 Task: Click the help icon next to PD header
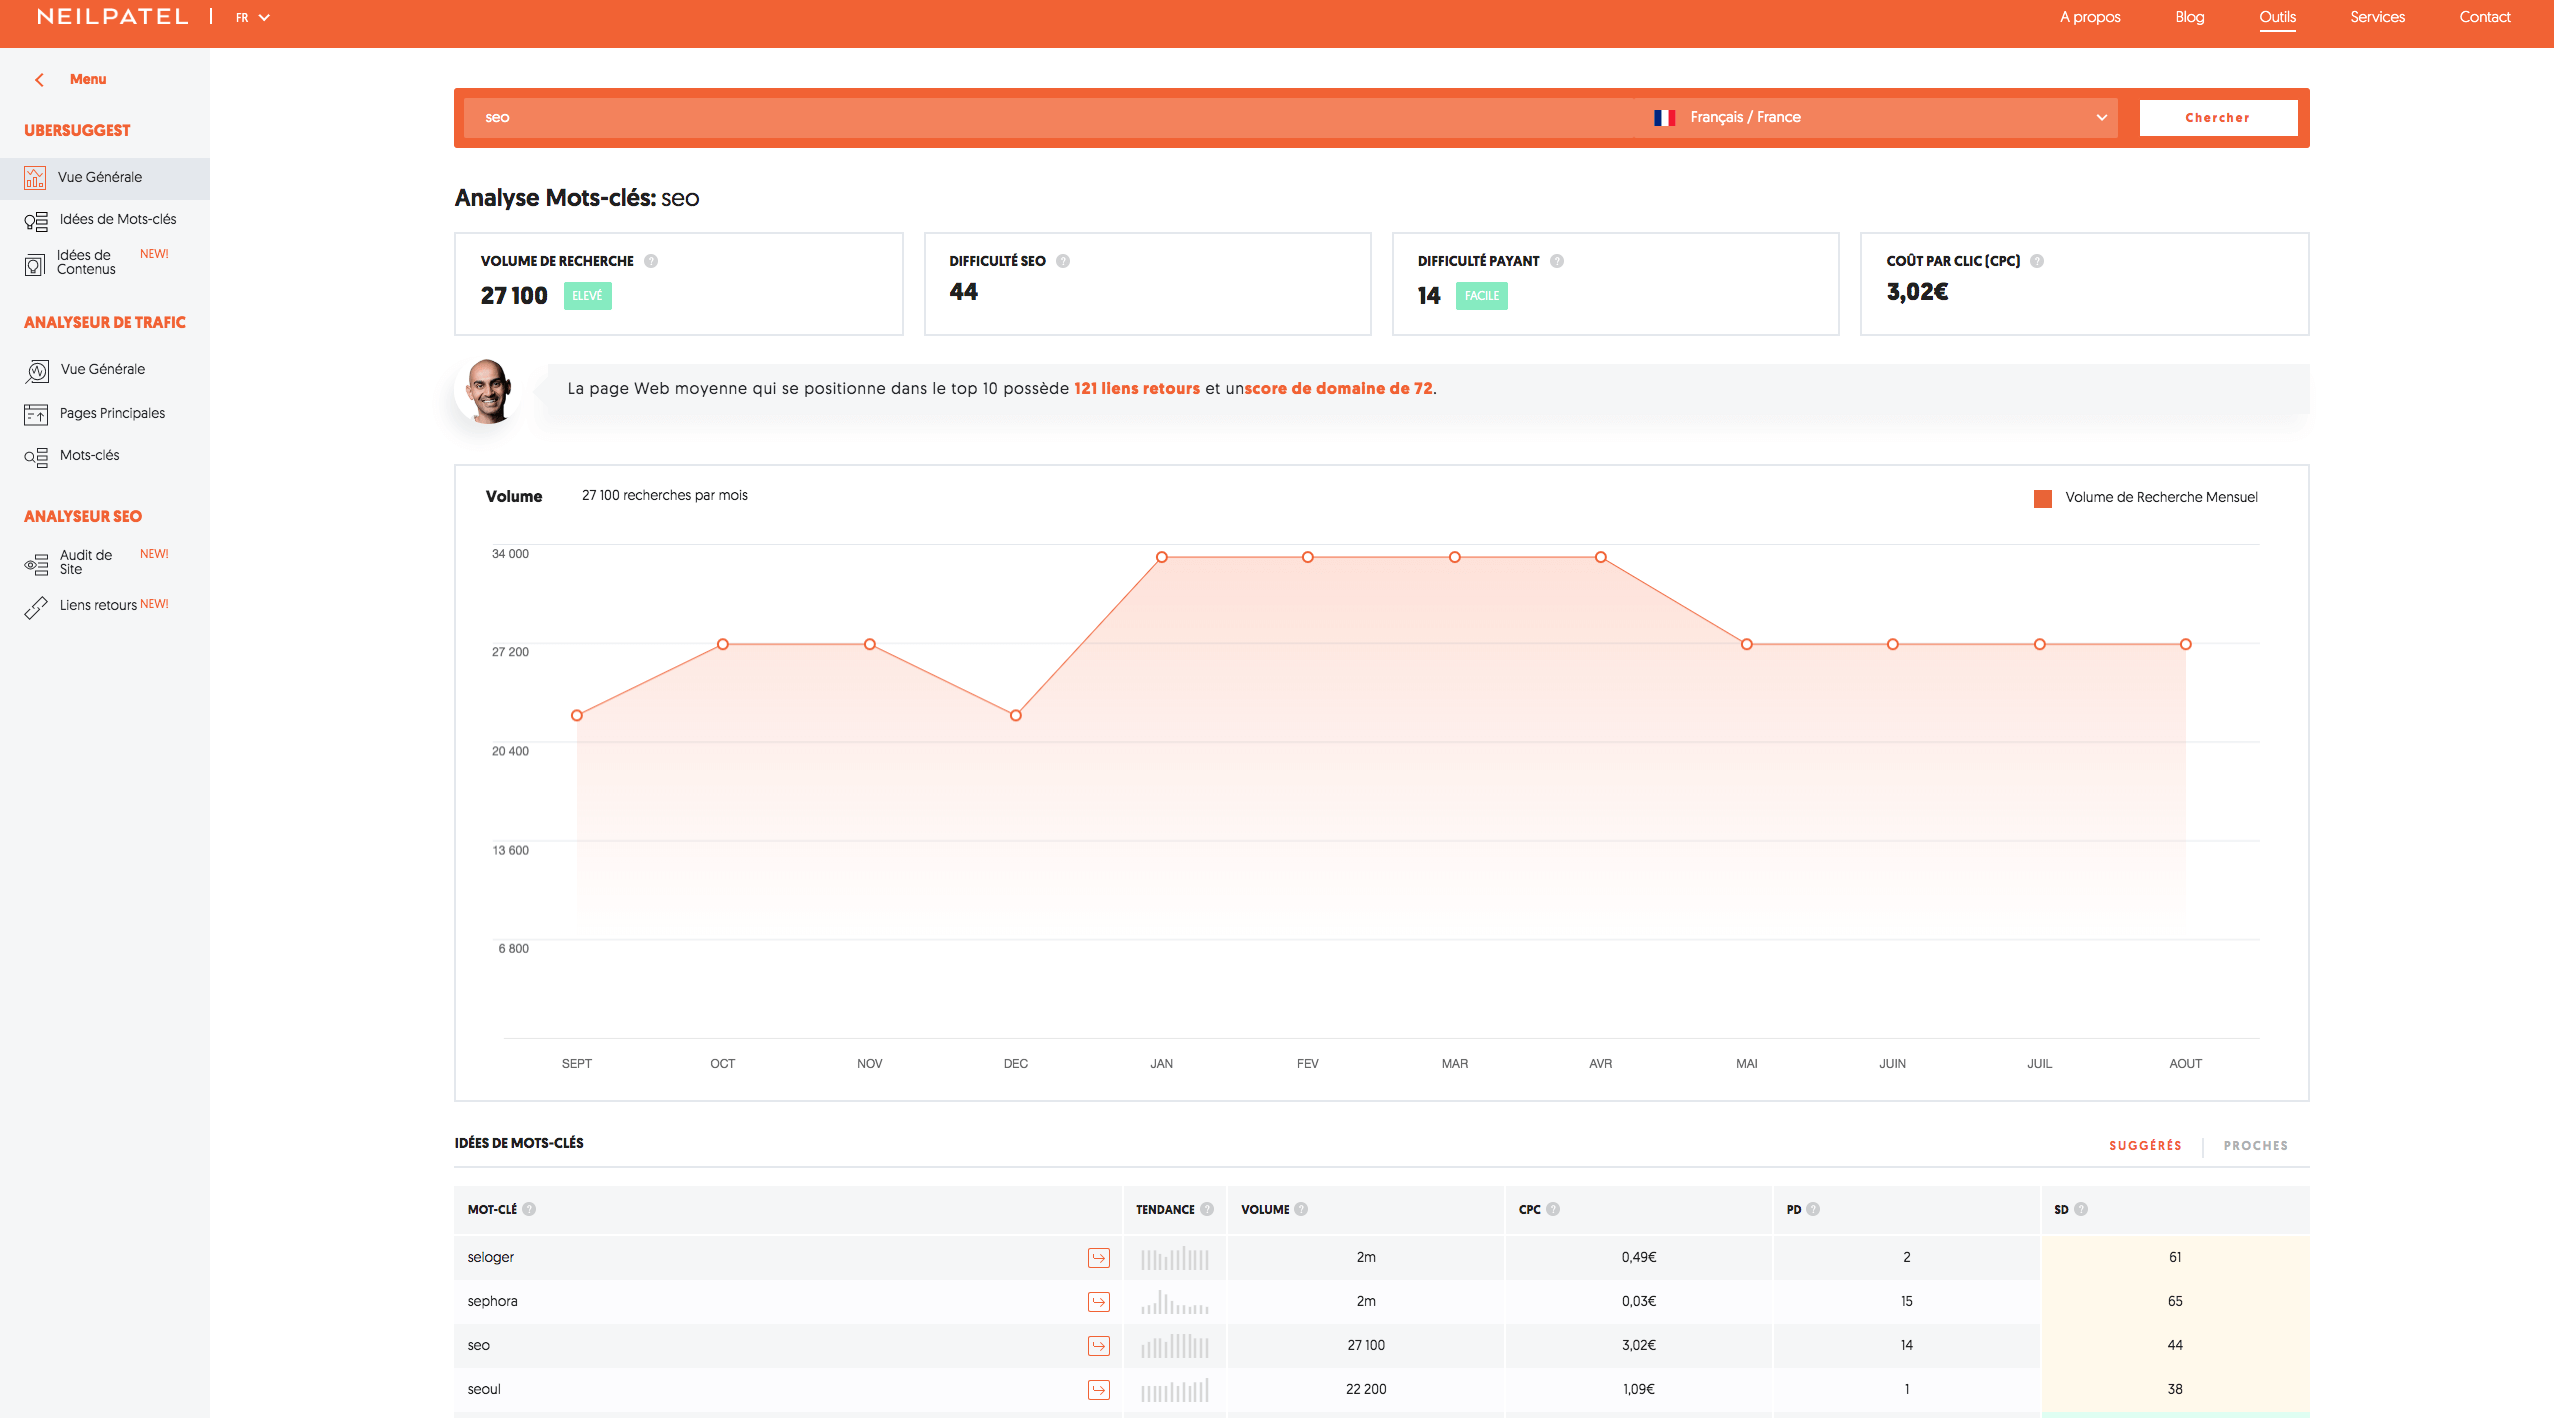click(1813, 1209)
